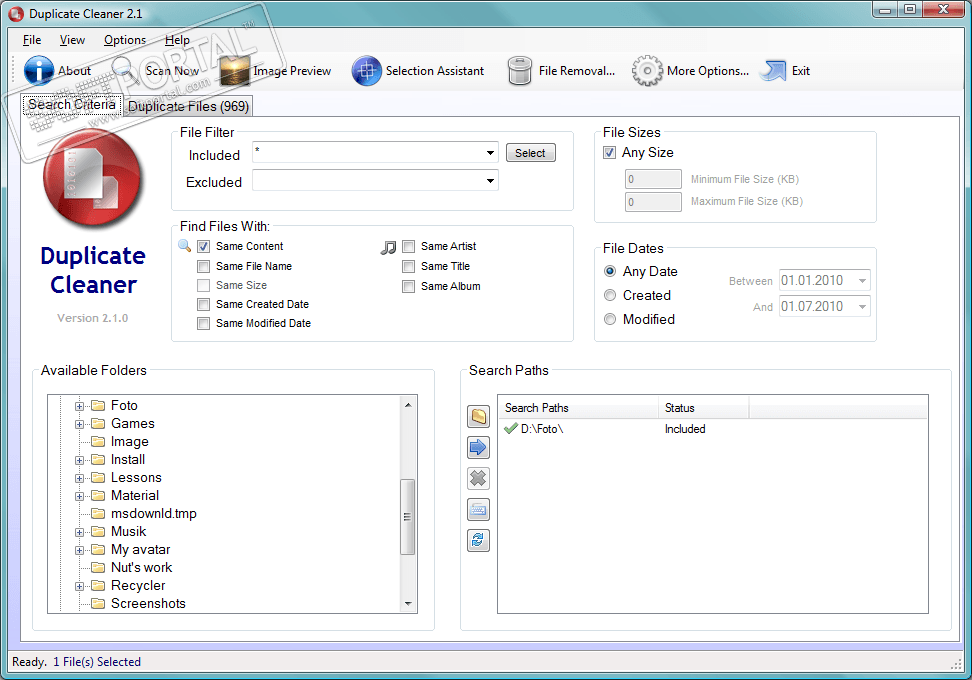The height and width of the screenshot is (680, 972).
Task: Click the folder list scroll down arrow
Action: pyautogui.click(x=407, y=603)
